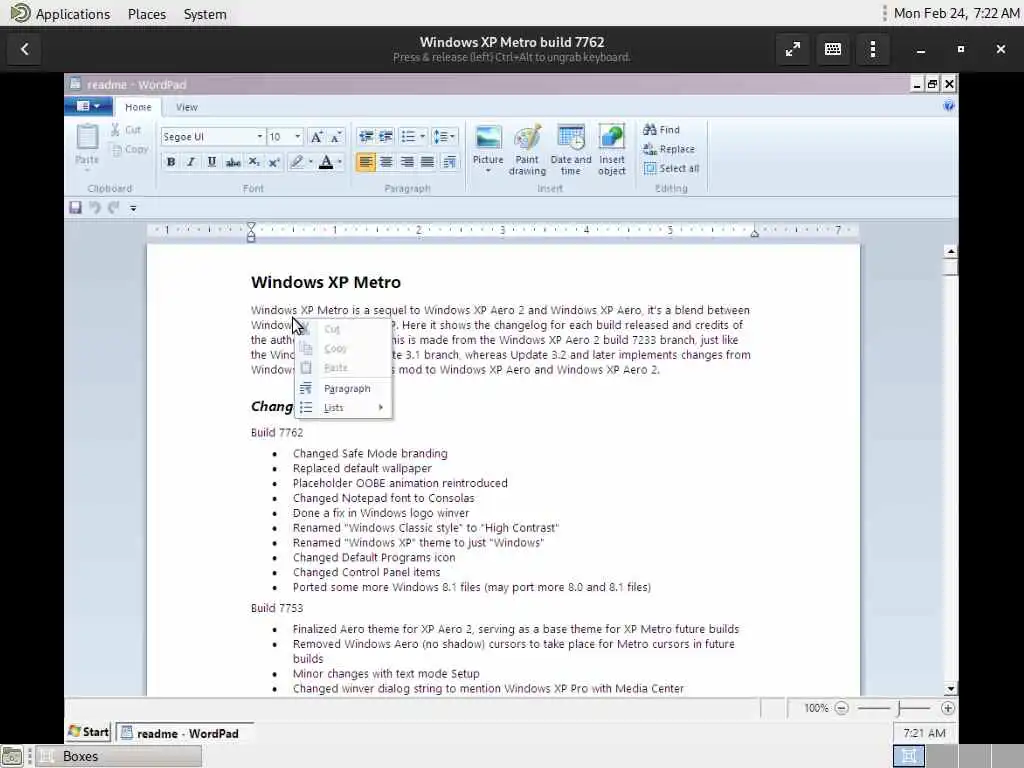
Task: Open WordPad help icon
Action: [949, 106]
